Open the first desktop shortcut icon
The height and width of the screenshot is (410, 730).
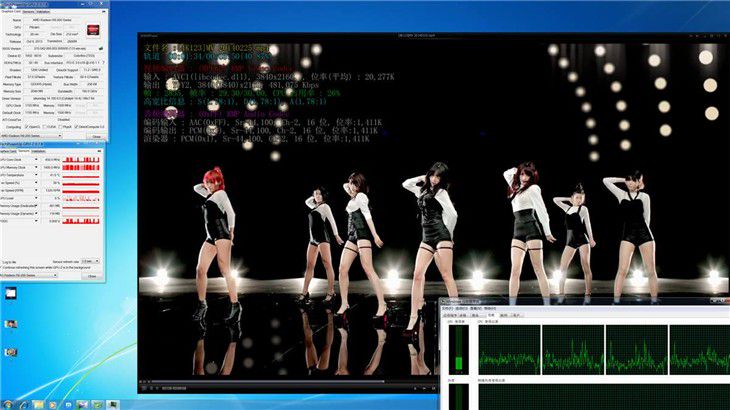tap(10, 293)
